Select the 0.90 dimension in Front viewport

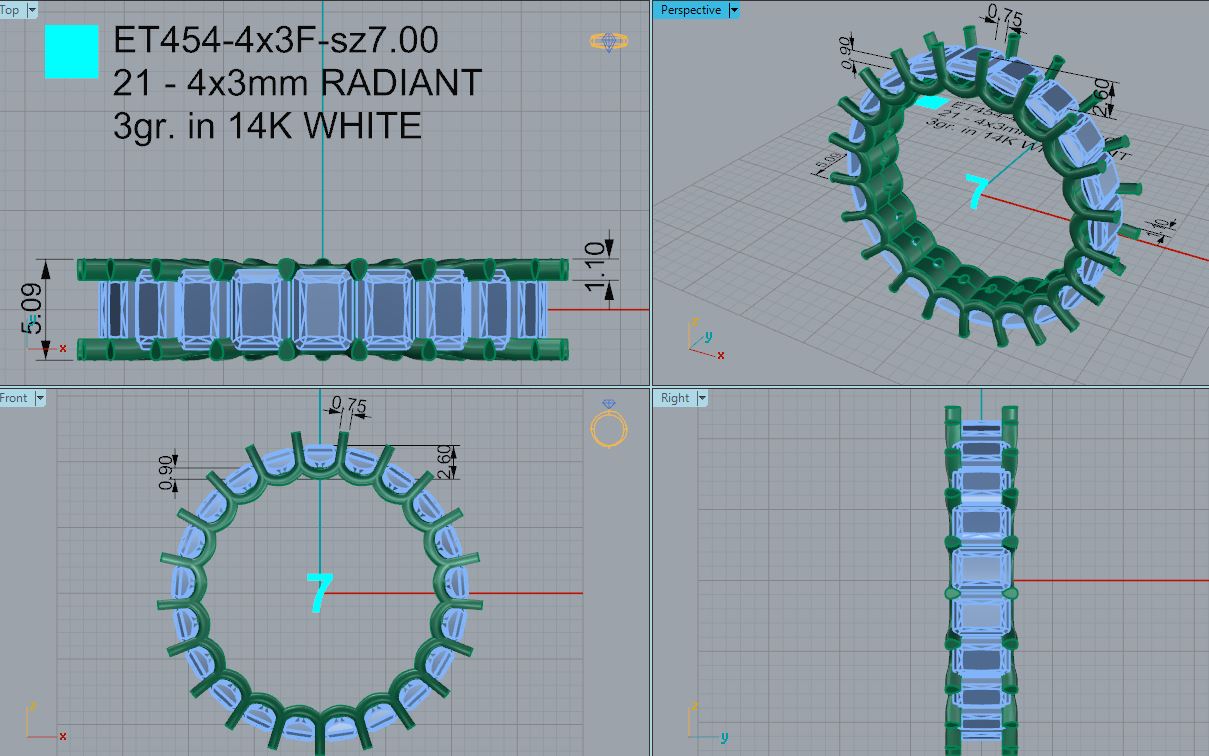click(167, 472)
